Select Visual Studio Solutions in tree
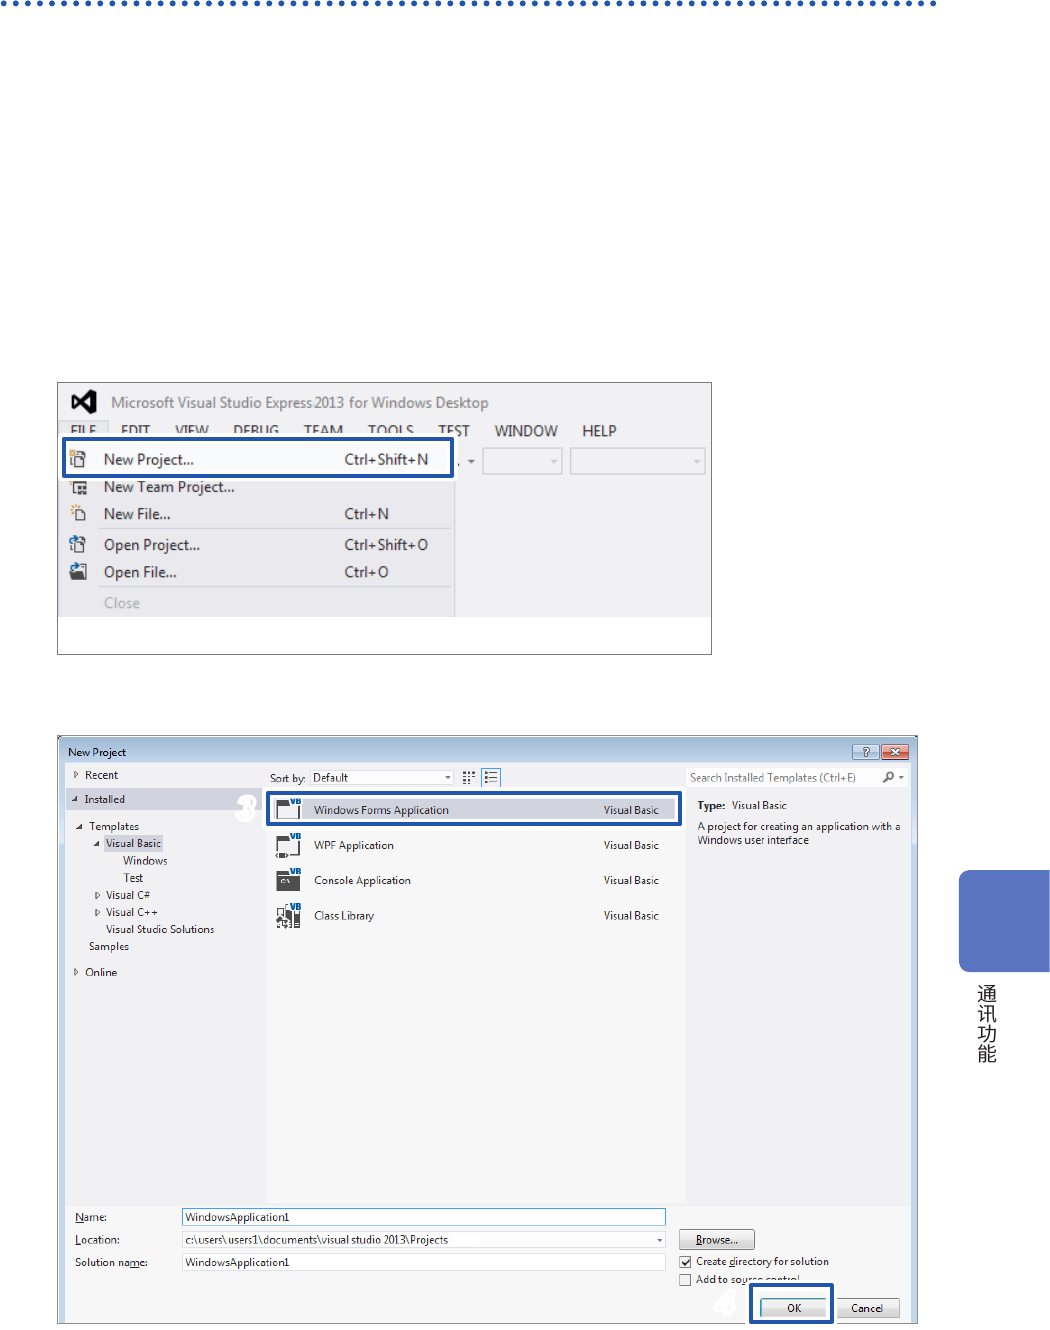The image size is (1050, 1330). click(160, 929)
